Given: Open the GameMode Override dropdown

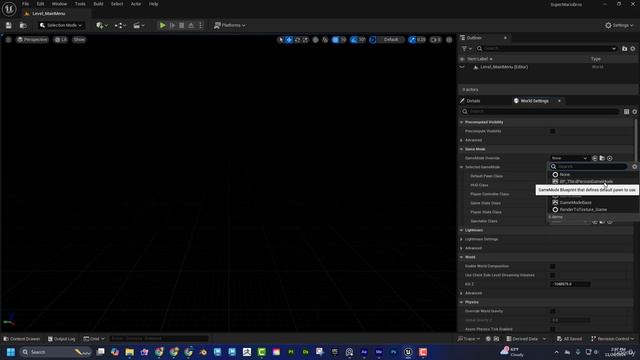Looking at the screenshot, I should (x=569, y=158).
